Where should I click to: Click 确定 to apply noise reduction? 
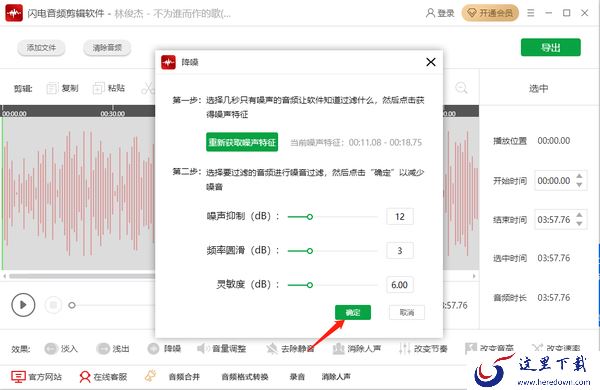pos(352,312)
